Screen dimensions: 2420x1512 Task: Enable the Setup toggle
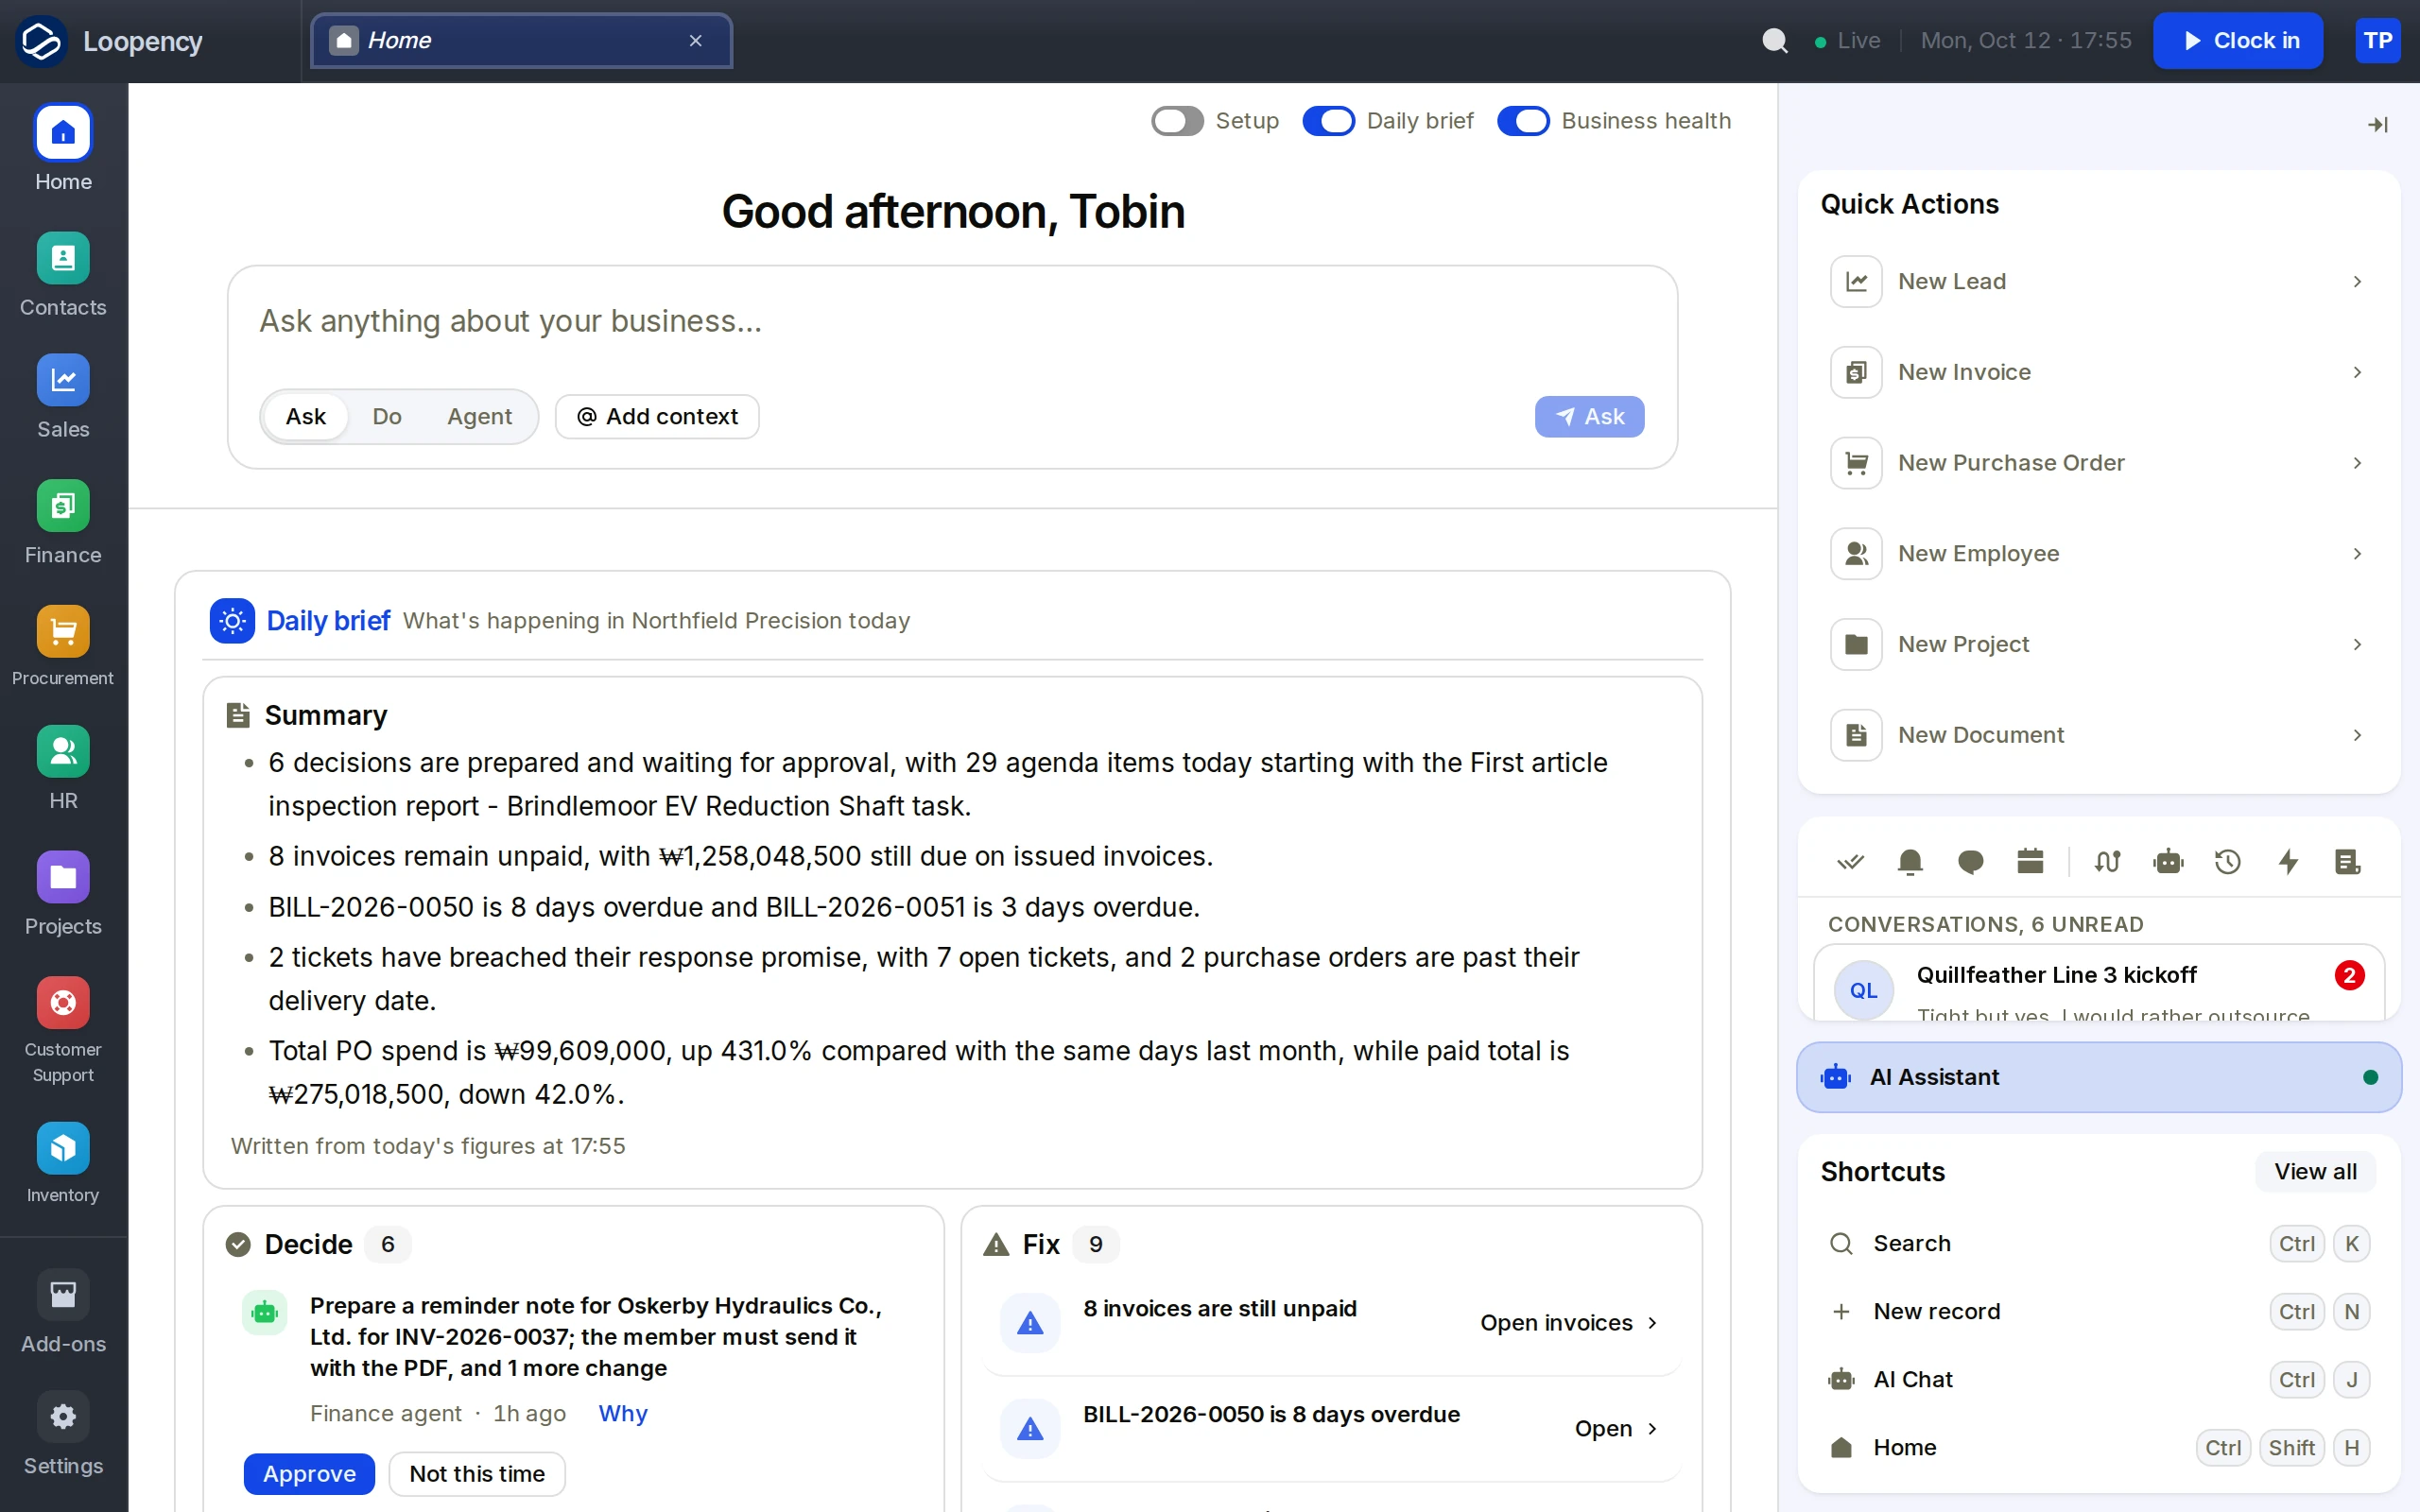pos(1177,121)
